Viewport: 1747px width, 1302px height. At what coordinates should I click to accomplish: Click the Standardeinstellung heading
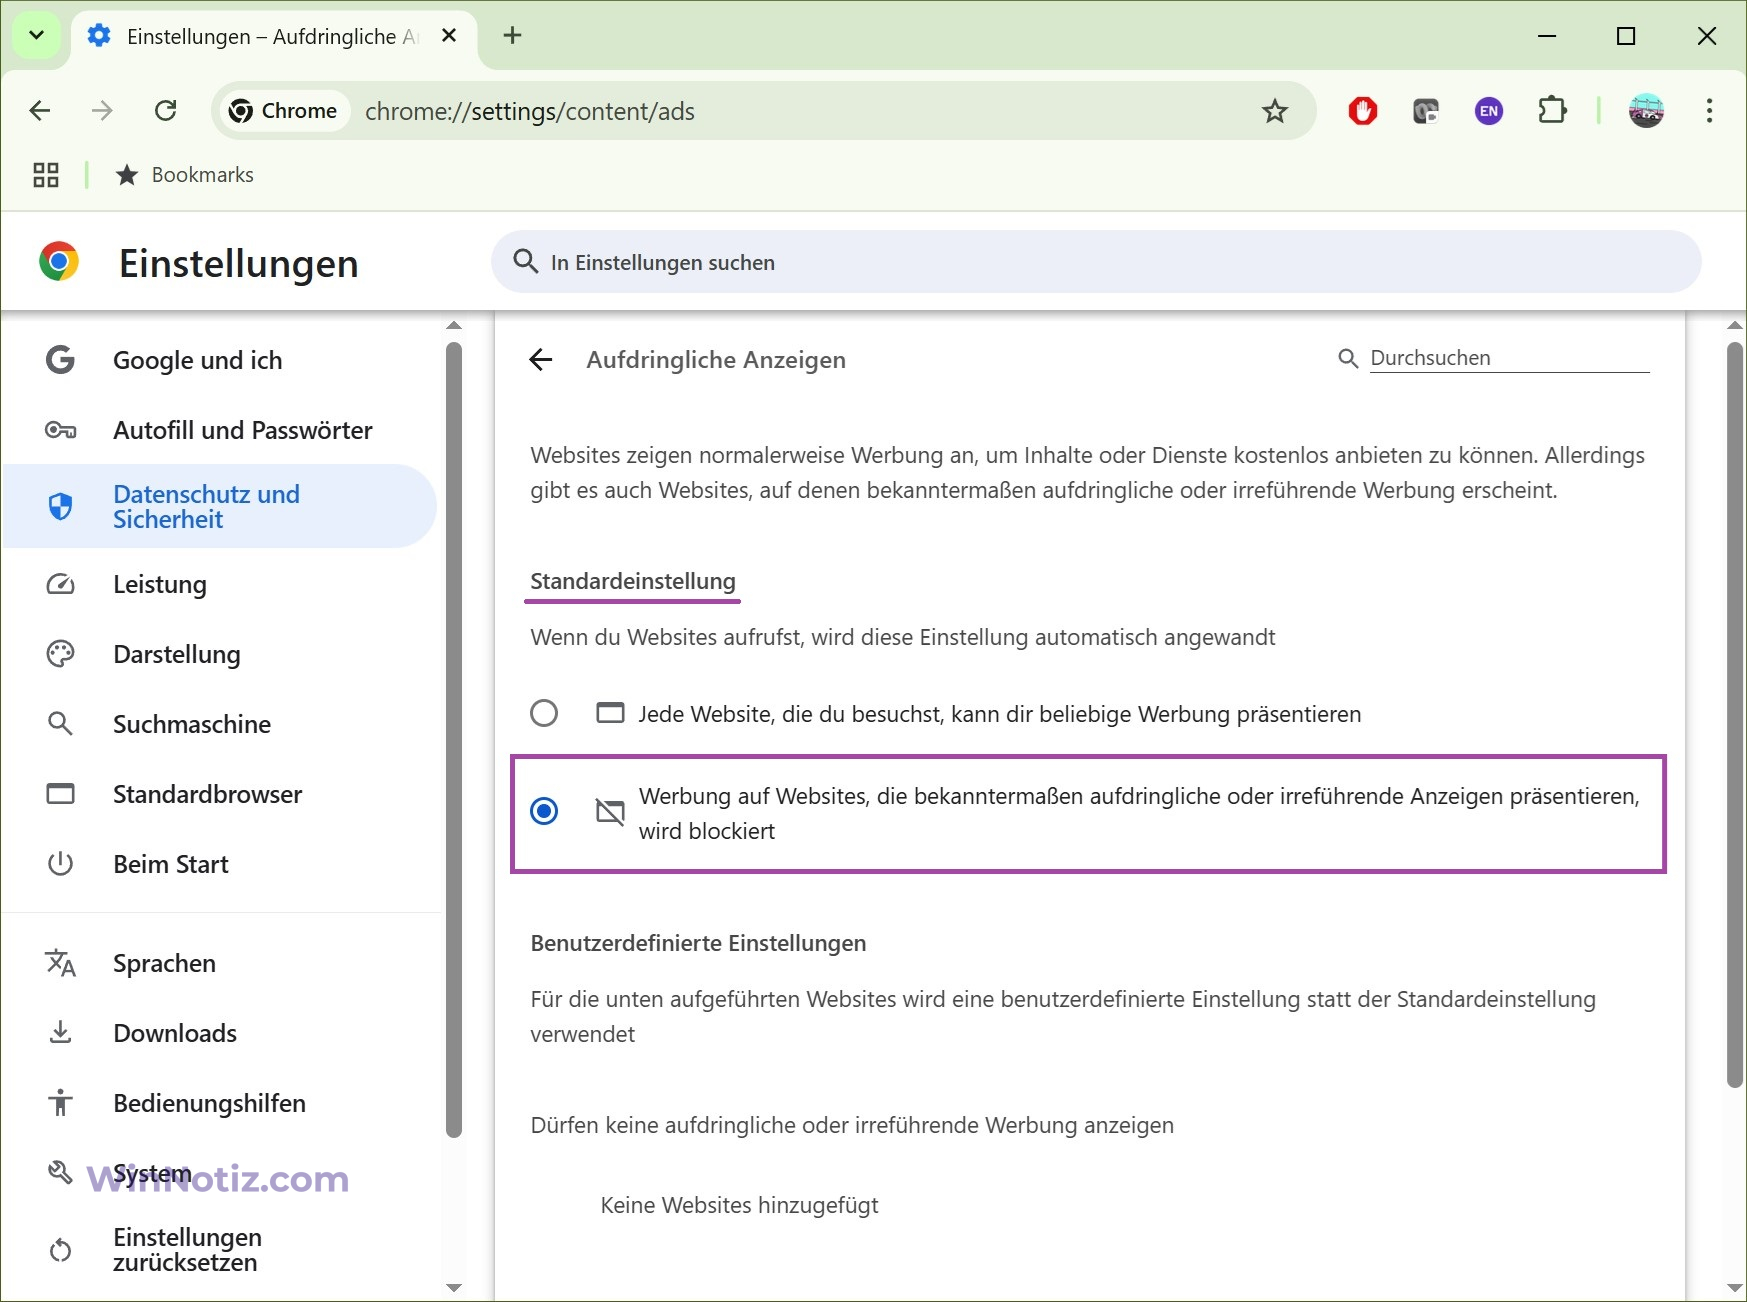coord(633,581)
